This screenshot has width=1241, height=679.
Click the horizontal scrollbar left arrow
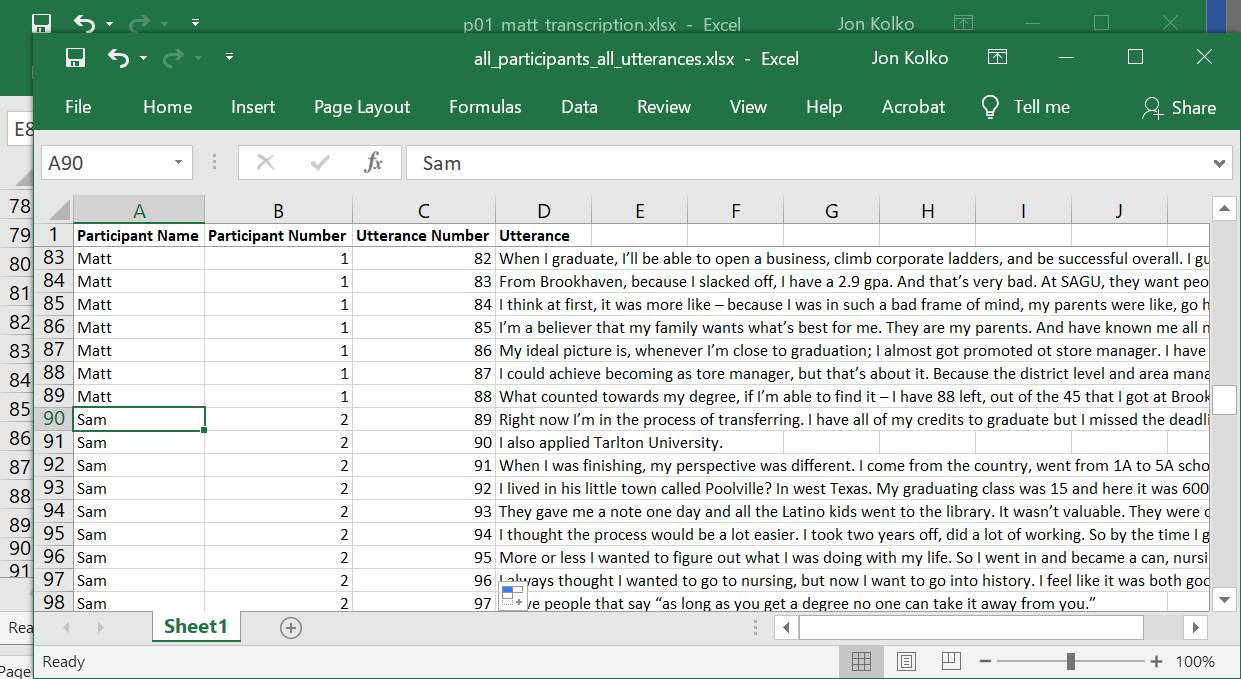[787, 627]
